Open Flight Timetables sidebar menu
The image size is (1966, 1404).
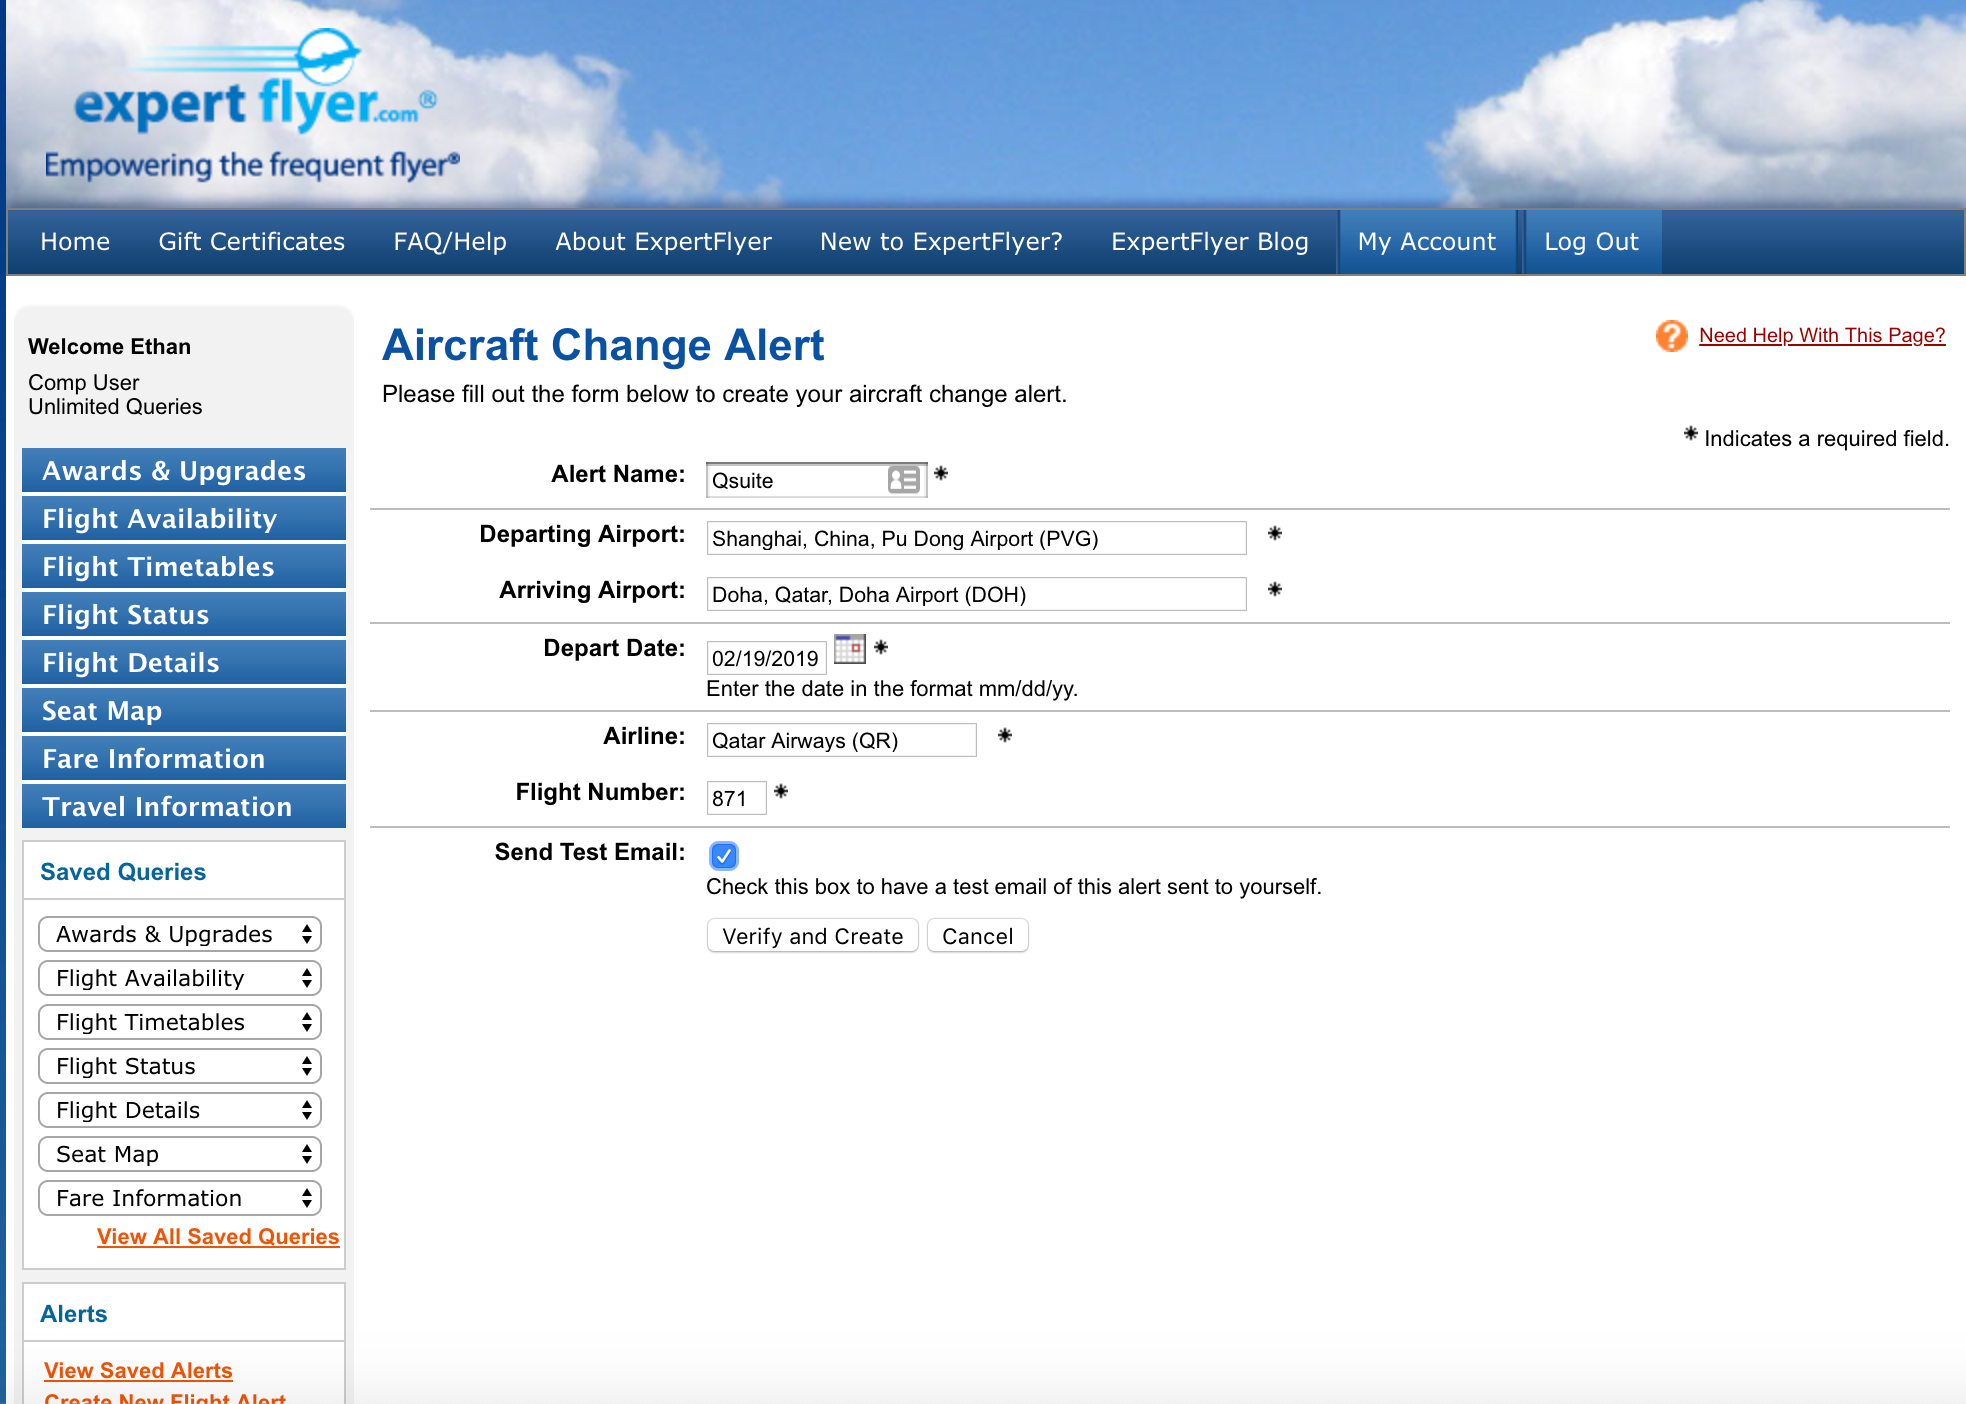[x=184, y=566]
